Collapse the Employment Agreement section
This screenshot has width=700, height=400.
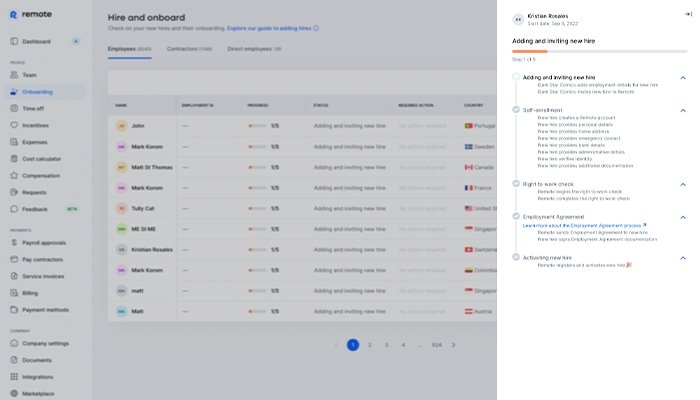pos(683,217)
